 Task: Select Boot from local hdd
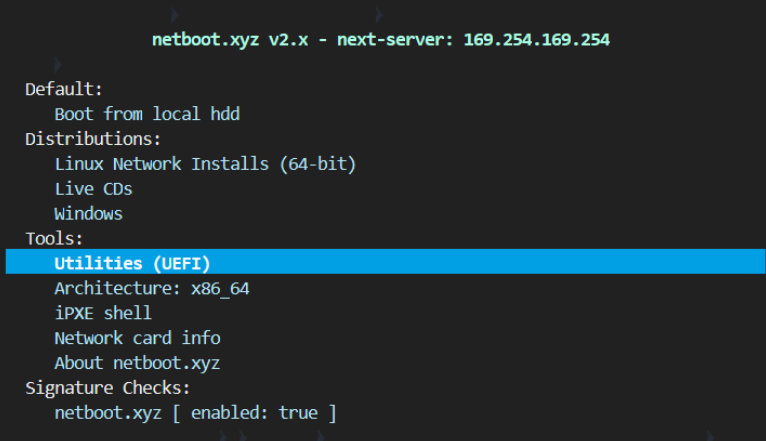click(147, 114)
